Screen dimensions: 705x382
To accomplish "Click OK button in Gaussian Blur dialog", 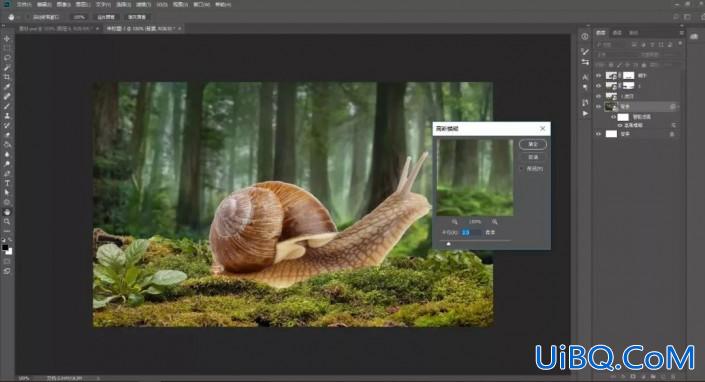I will (533, 144).
